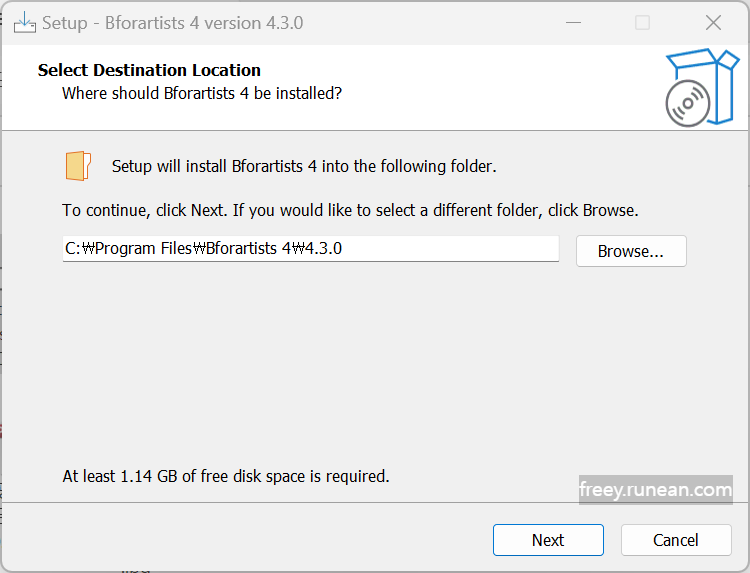The width and height of the screenshot is (750, 573).
Task: Click the 'Select Destination Location' heading
Action: [149, 70]
